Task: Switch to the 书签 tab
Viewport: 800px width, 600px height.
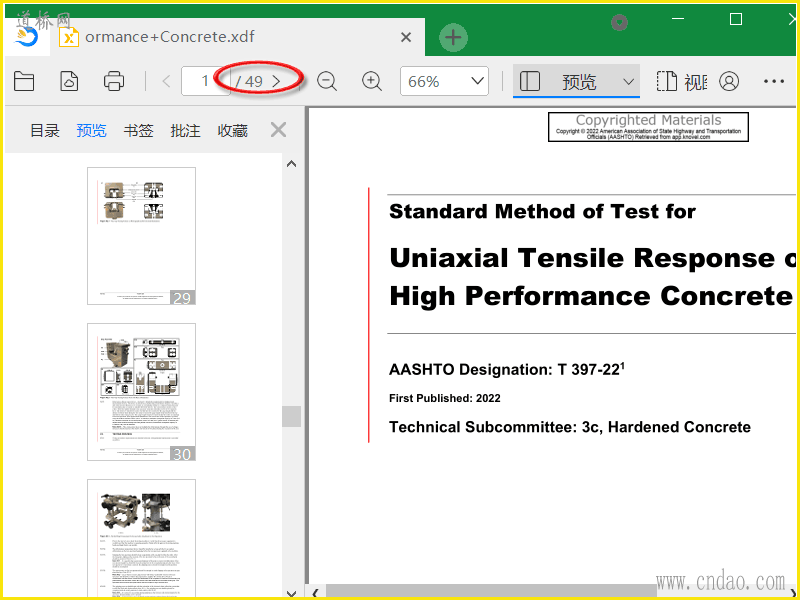Action: tap(138, 131)
